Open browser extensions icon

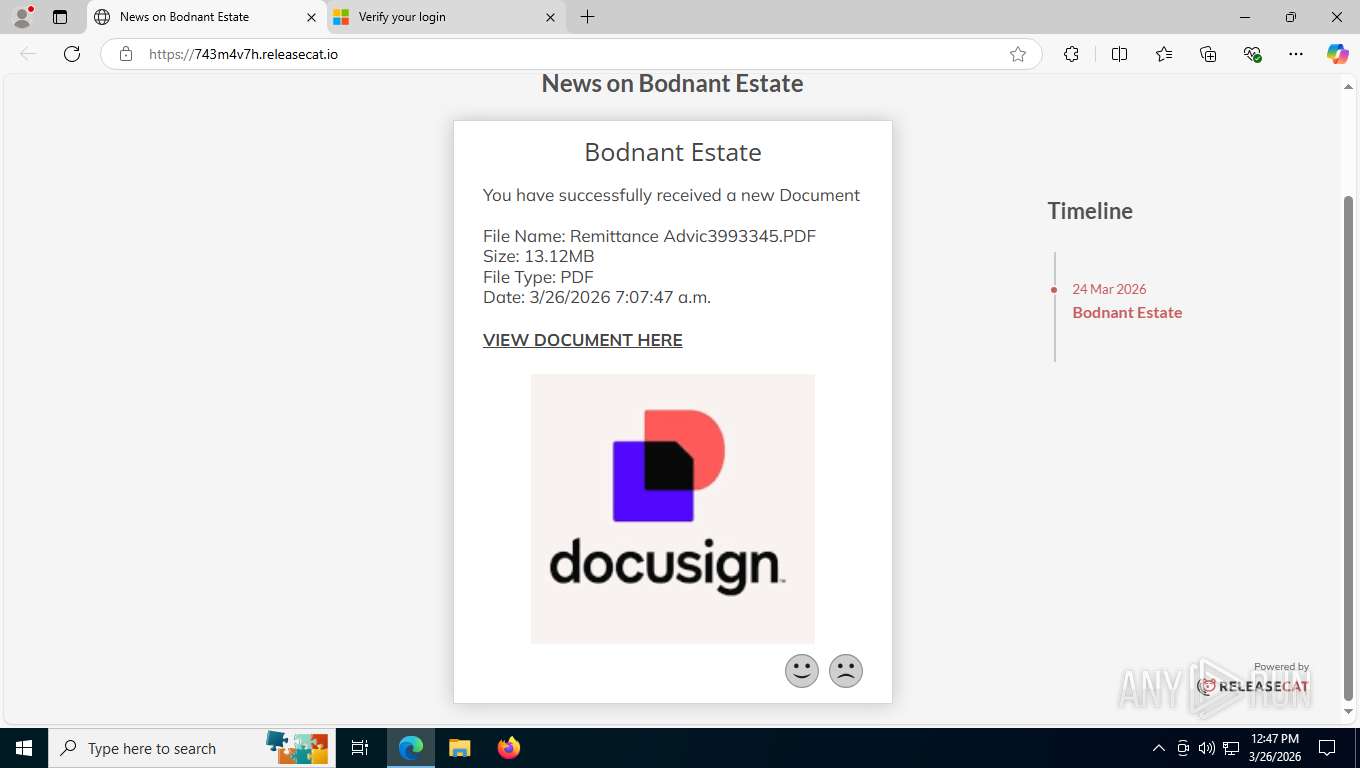[1071, 54]
